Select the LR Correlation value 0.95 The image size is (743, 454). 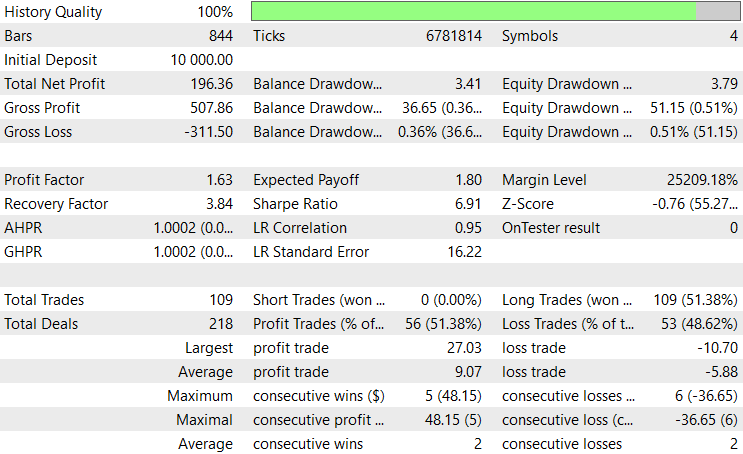[468, 228]
